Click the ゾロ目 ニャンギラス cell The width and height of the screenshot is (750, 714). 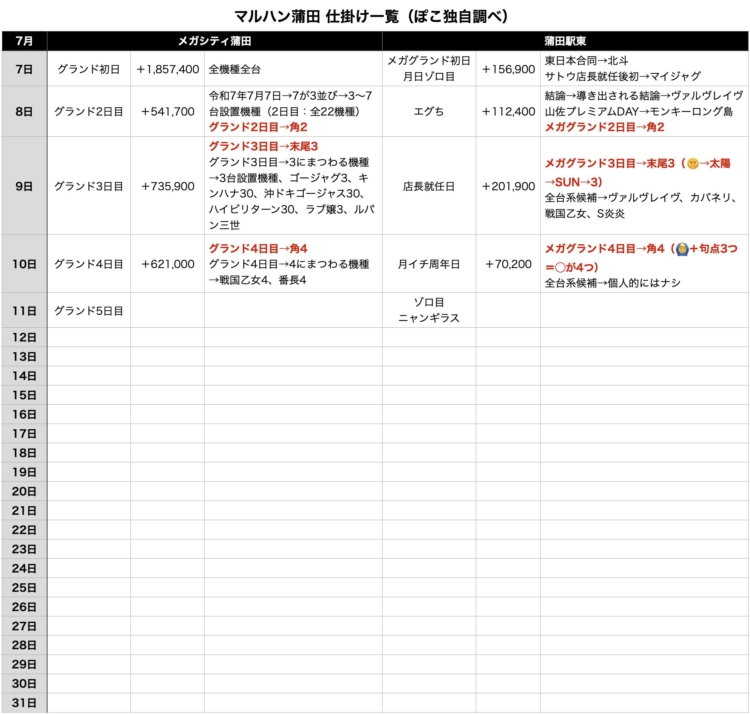click(x=429, y=310)
